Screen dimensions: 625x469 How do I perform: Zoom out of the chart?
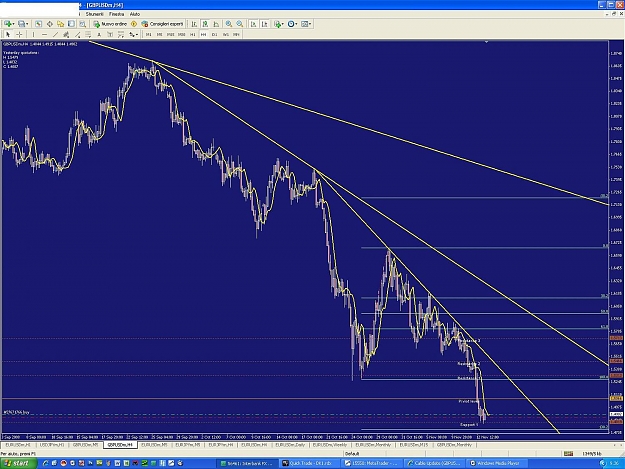point(240,24)
